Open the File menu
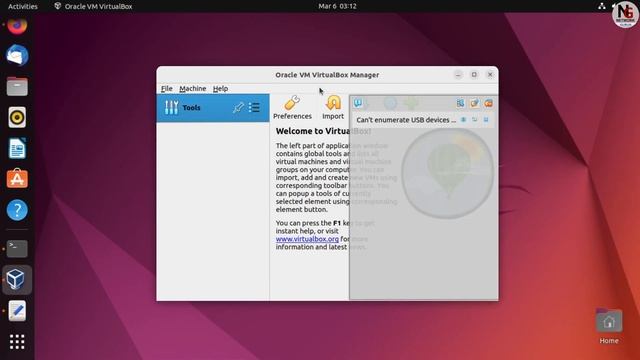The width and height of the screenshot is (640, 360). pyautogui.click(x=167, y=89)
